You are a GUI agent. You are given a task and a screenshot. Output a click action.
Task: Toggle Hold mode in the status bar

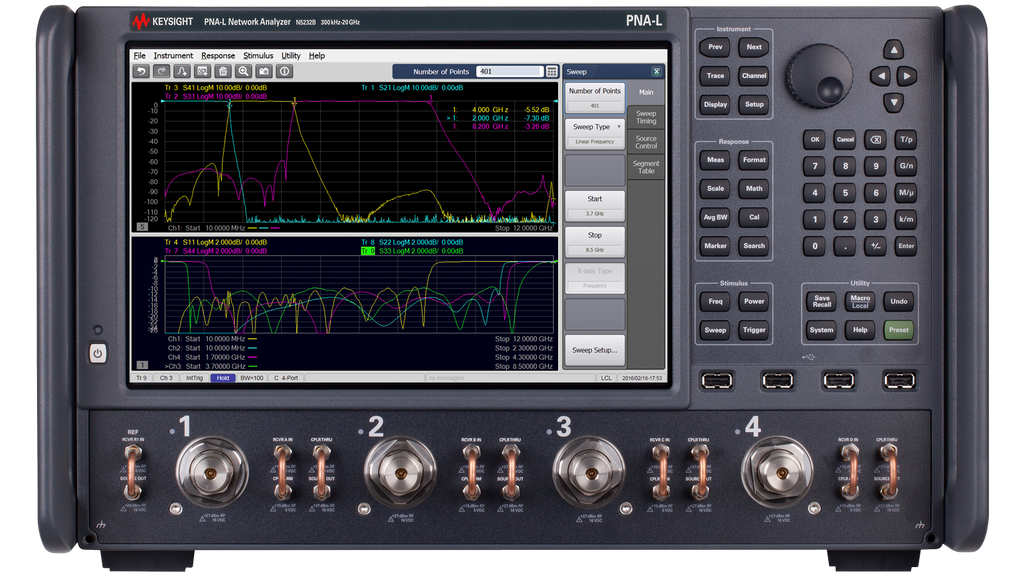(222, 378)
